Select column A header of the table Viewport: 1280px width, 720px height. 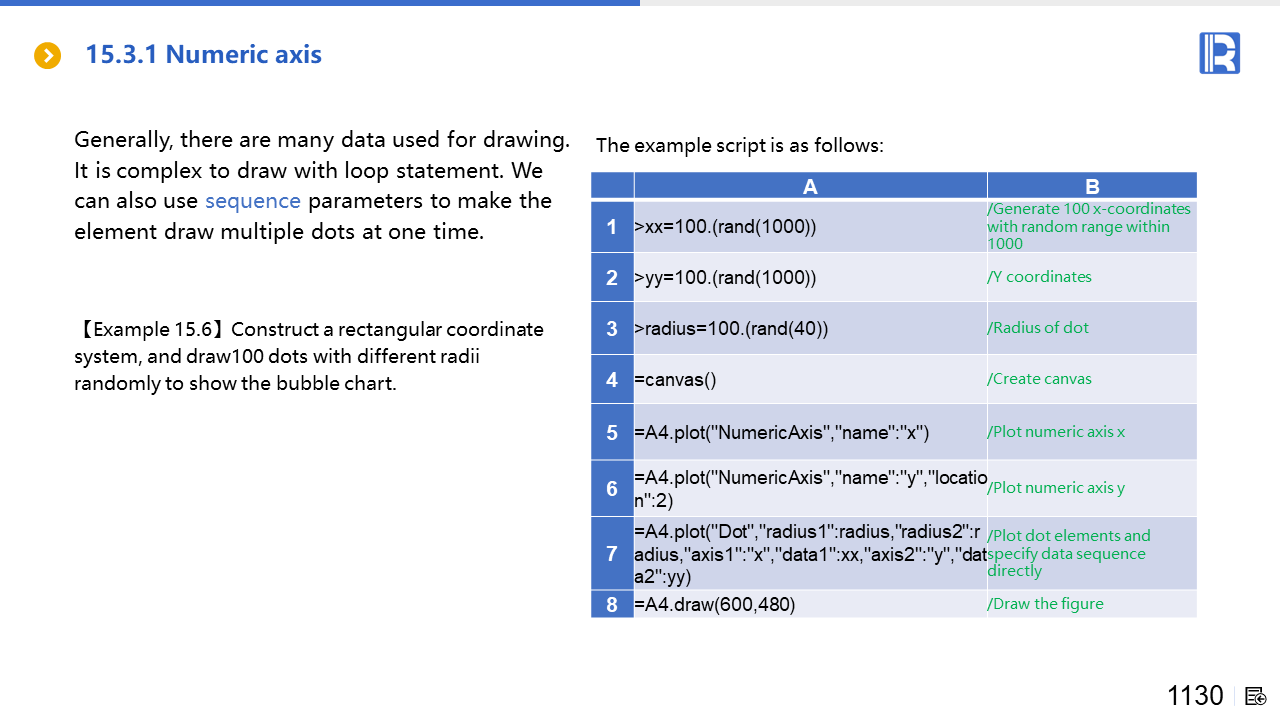pyautogui.click(x=810, y=186)
